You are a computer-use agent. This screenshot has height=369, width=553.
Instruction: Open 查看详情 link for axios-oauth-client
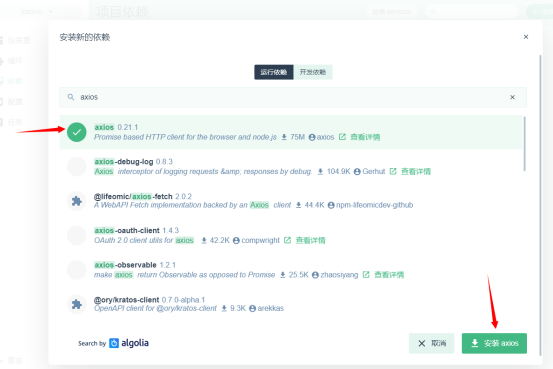310,240
